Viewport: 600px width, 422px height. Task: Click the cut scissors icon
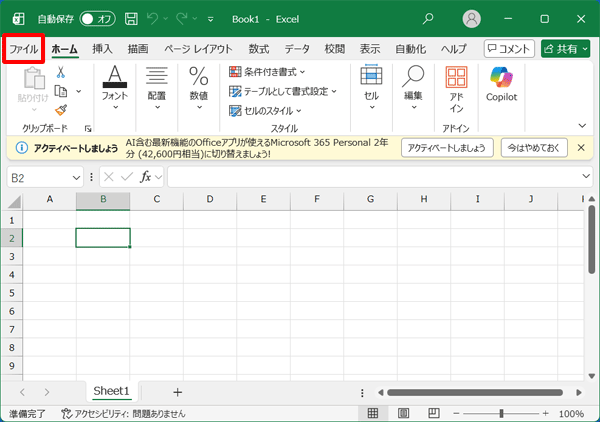tap(61, 72)
